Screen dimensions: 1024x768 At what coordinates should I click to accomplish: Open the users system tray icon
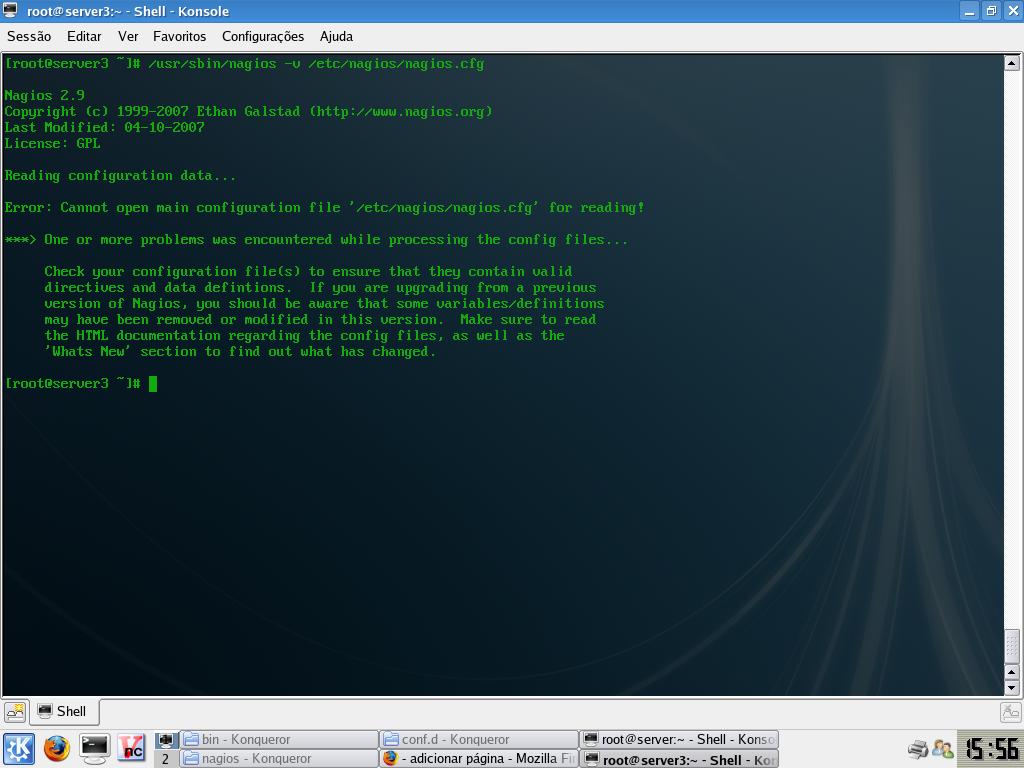coord(942,749)
